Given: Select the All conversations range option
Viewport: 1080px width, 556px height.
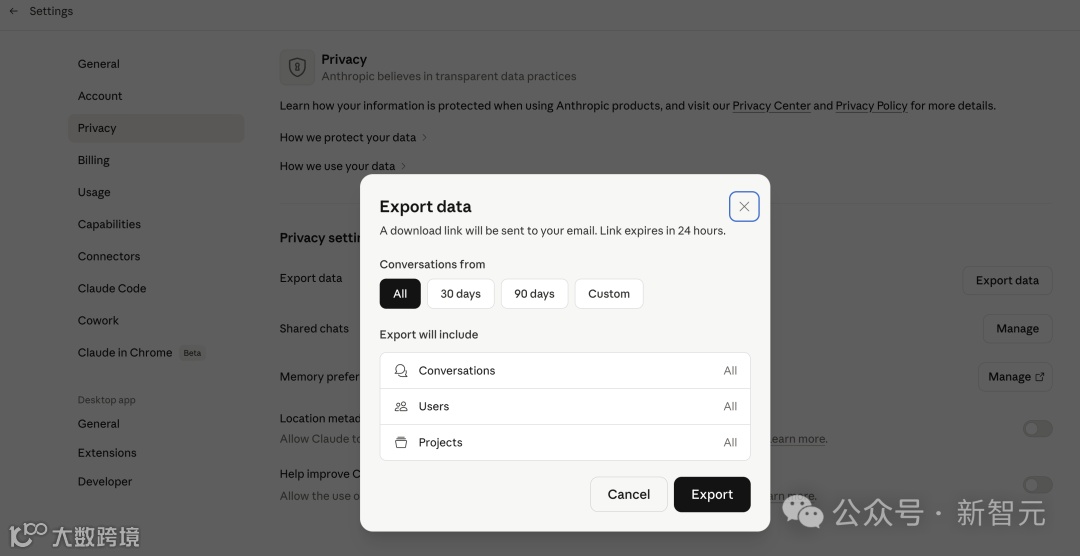Looking at the screenshot, I should tap(400, 294).
